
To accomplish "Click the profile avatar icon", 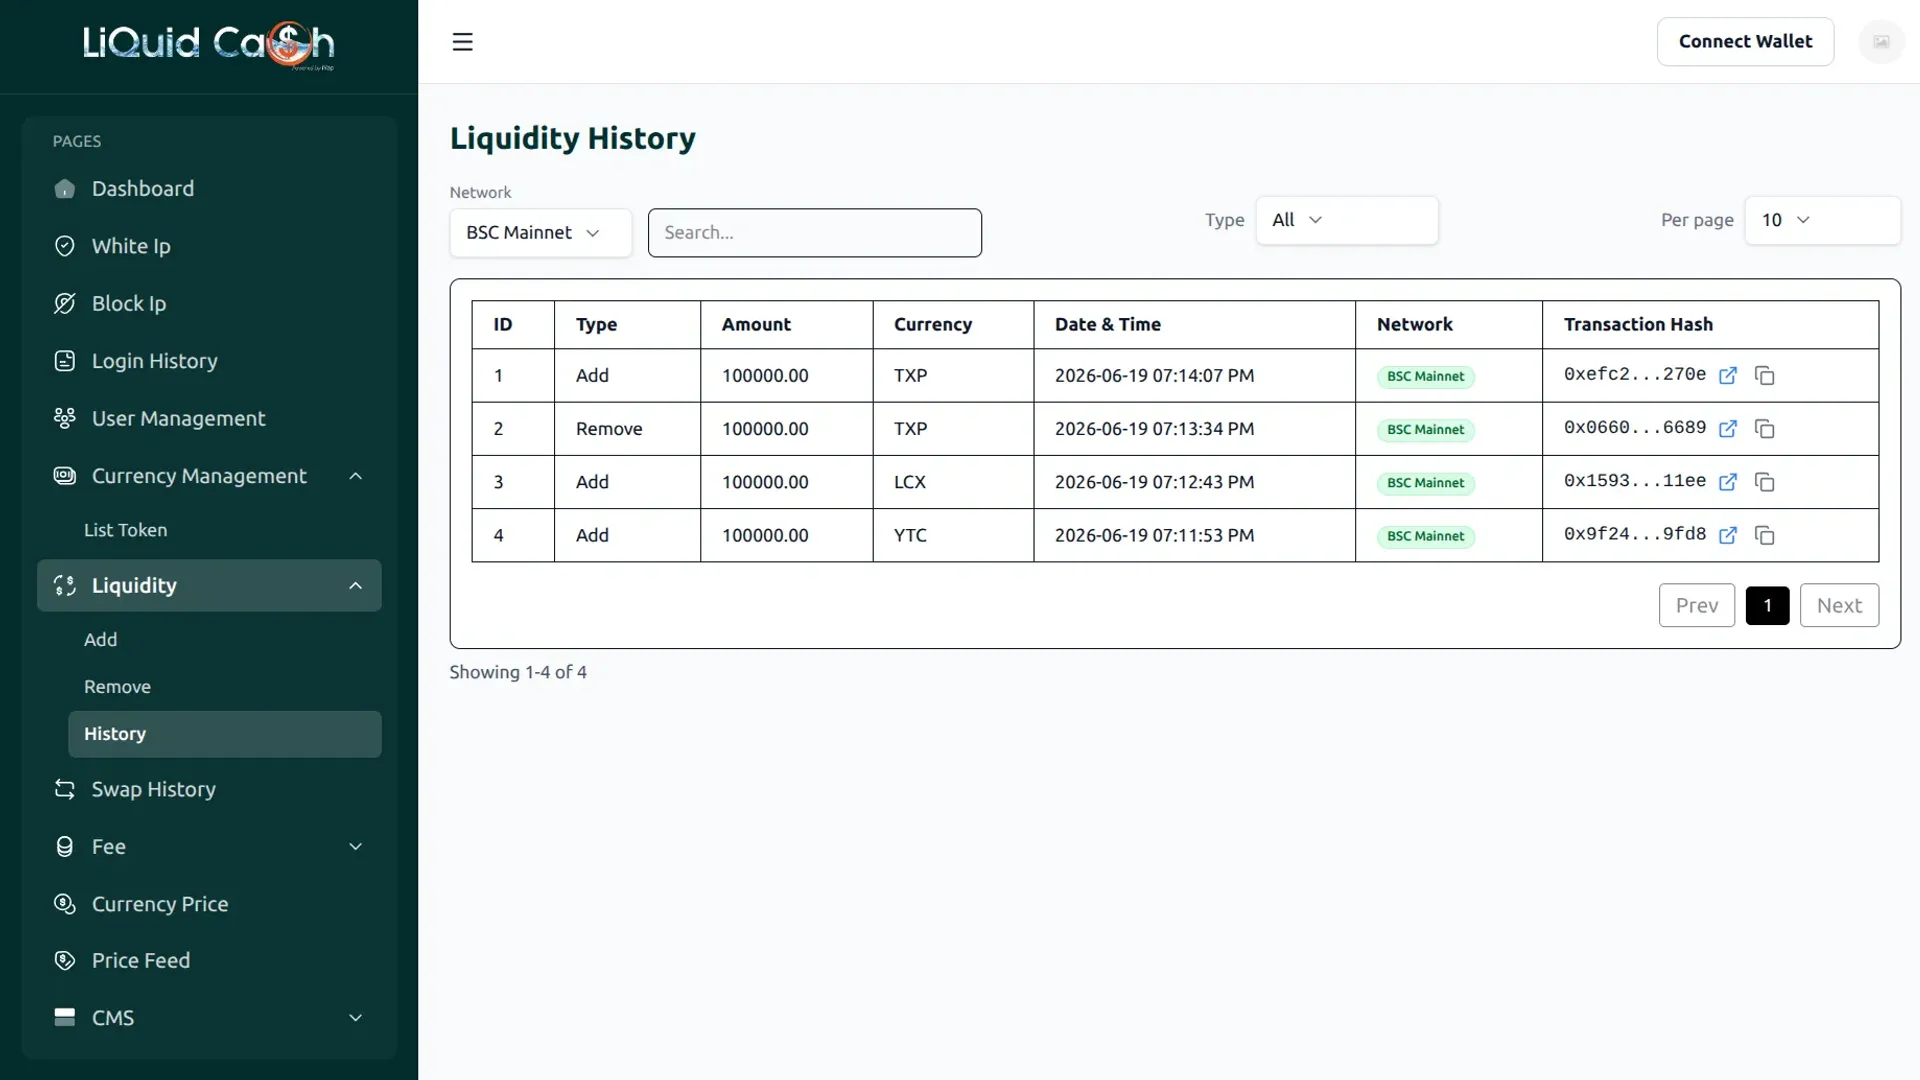I will [x=1881, y=42].
